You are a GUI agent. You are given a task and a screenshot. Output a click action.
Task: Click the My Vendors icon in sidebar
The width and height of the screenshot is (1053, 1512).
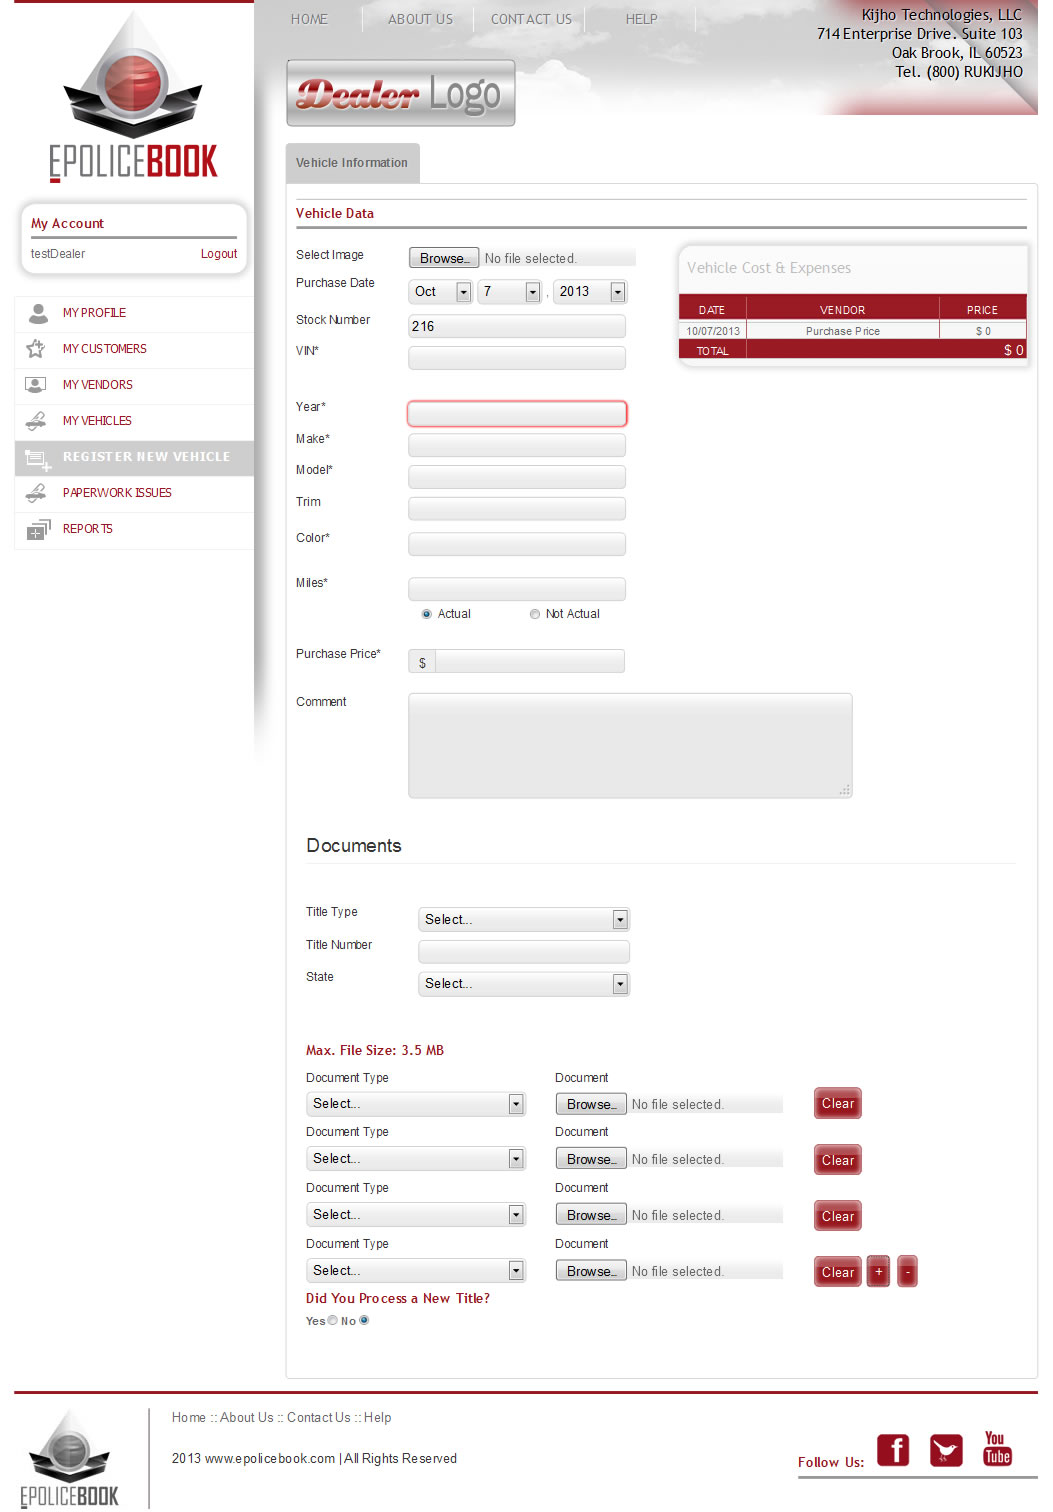(36, 385)
